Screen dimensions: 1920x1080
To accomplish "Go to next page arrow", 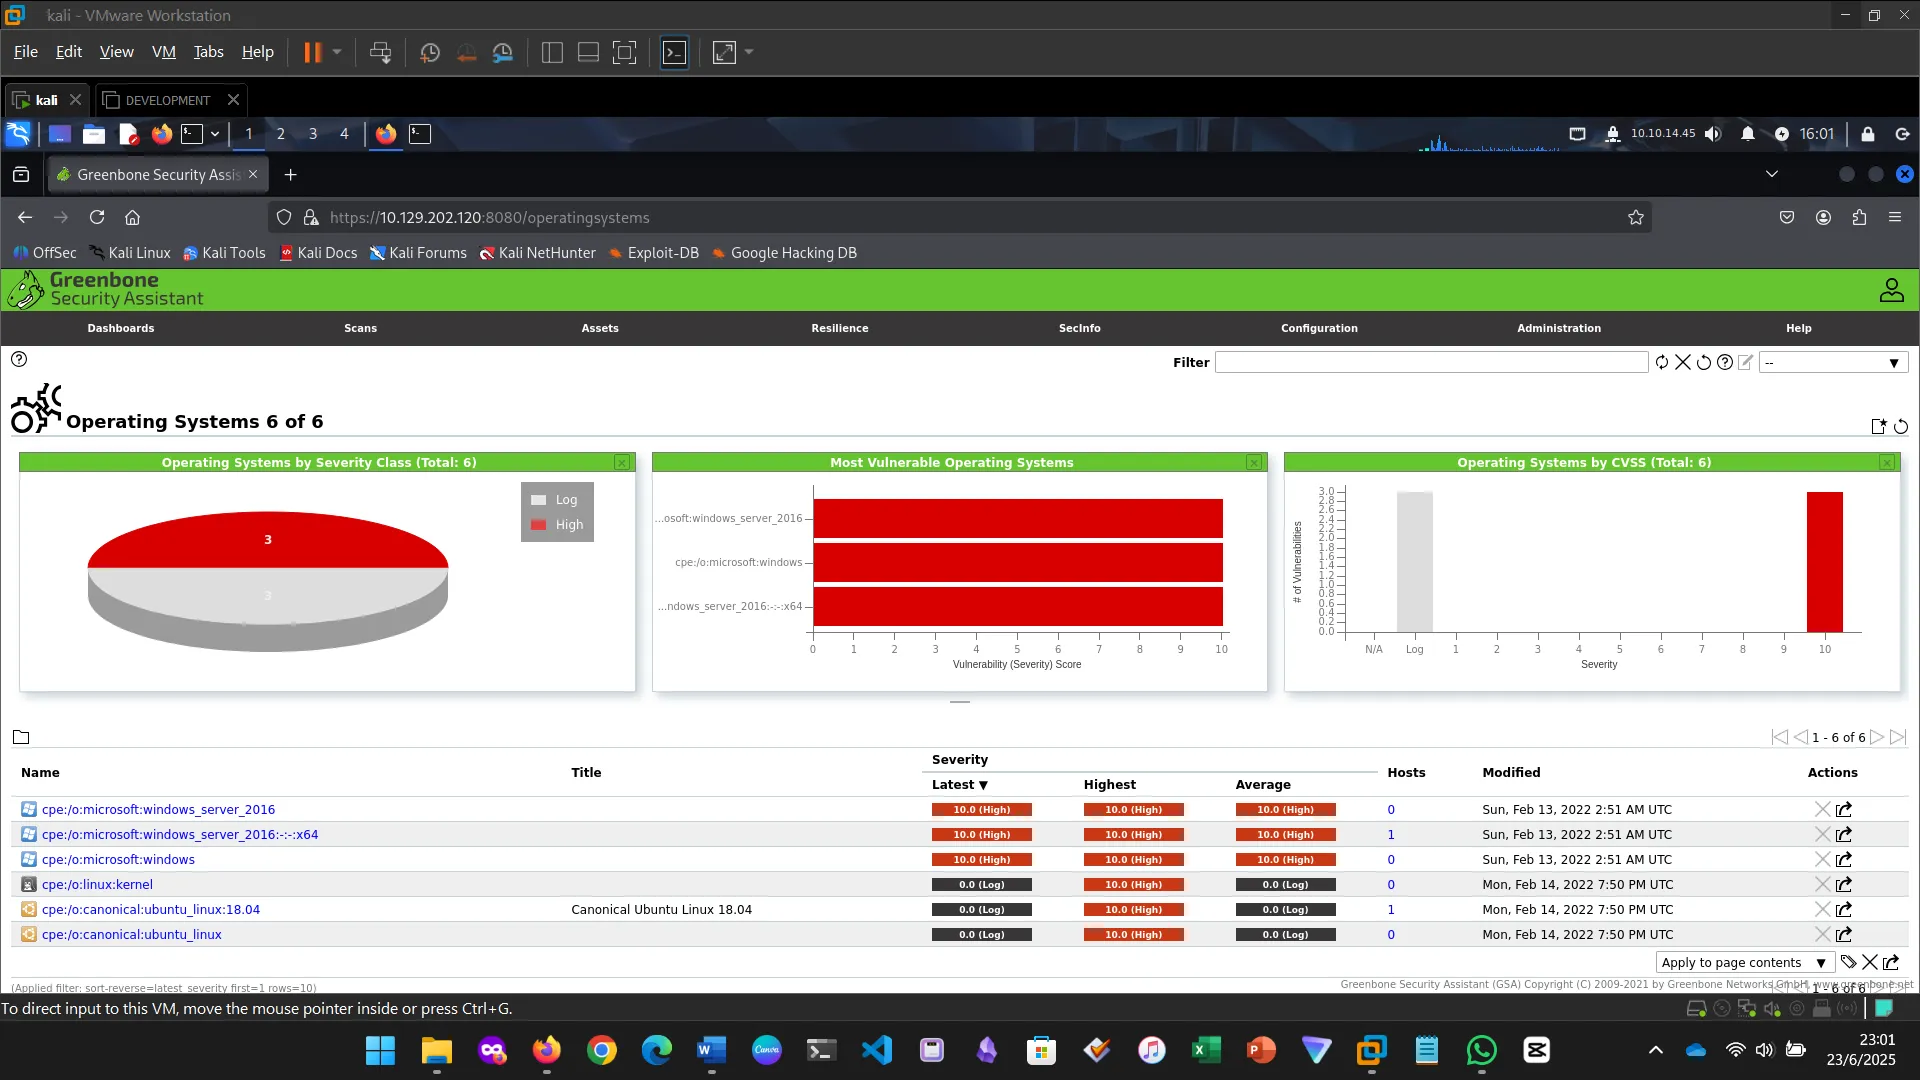I will coord(1877,738).
